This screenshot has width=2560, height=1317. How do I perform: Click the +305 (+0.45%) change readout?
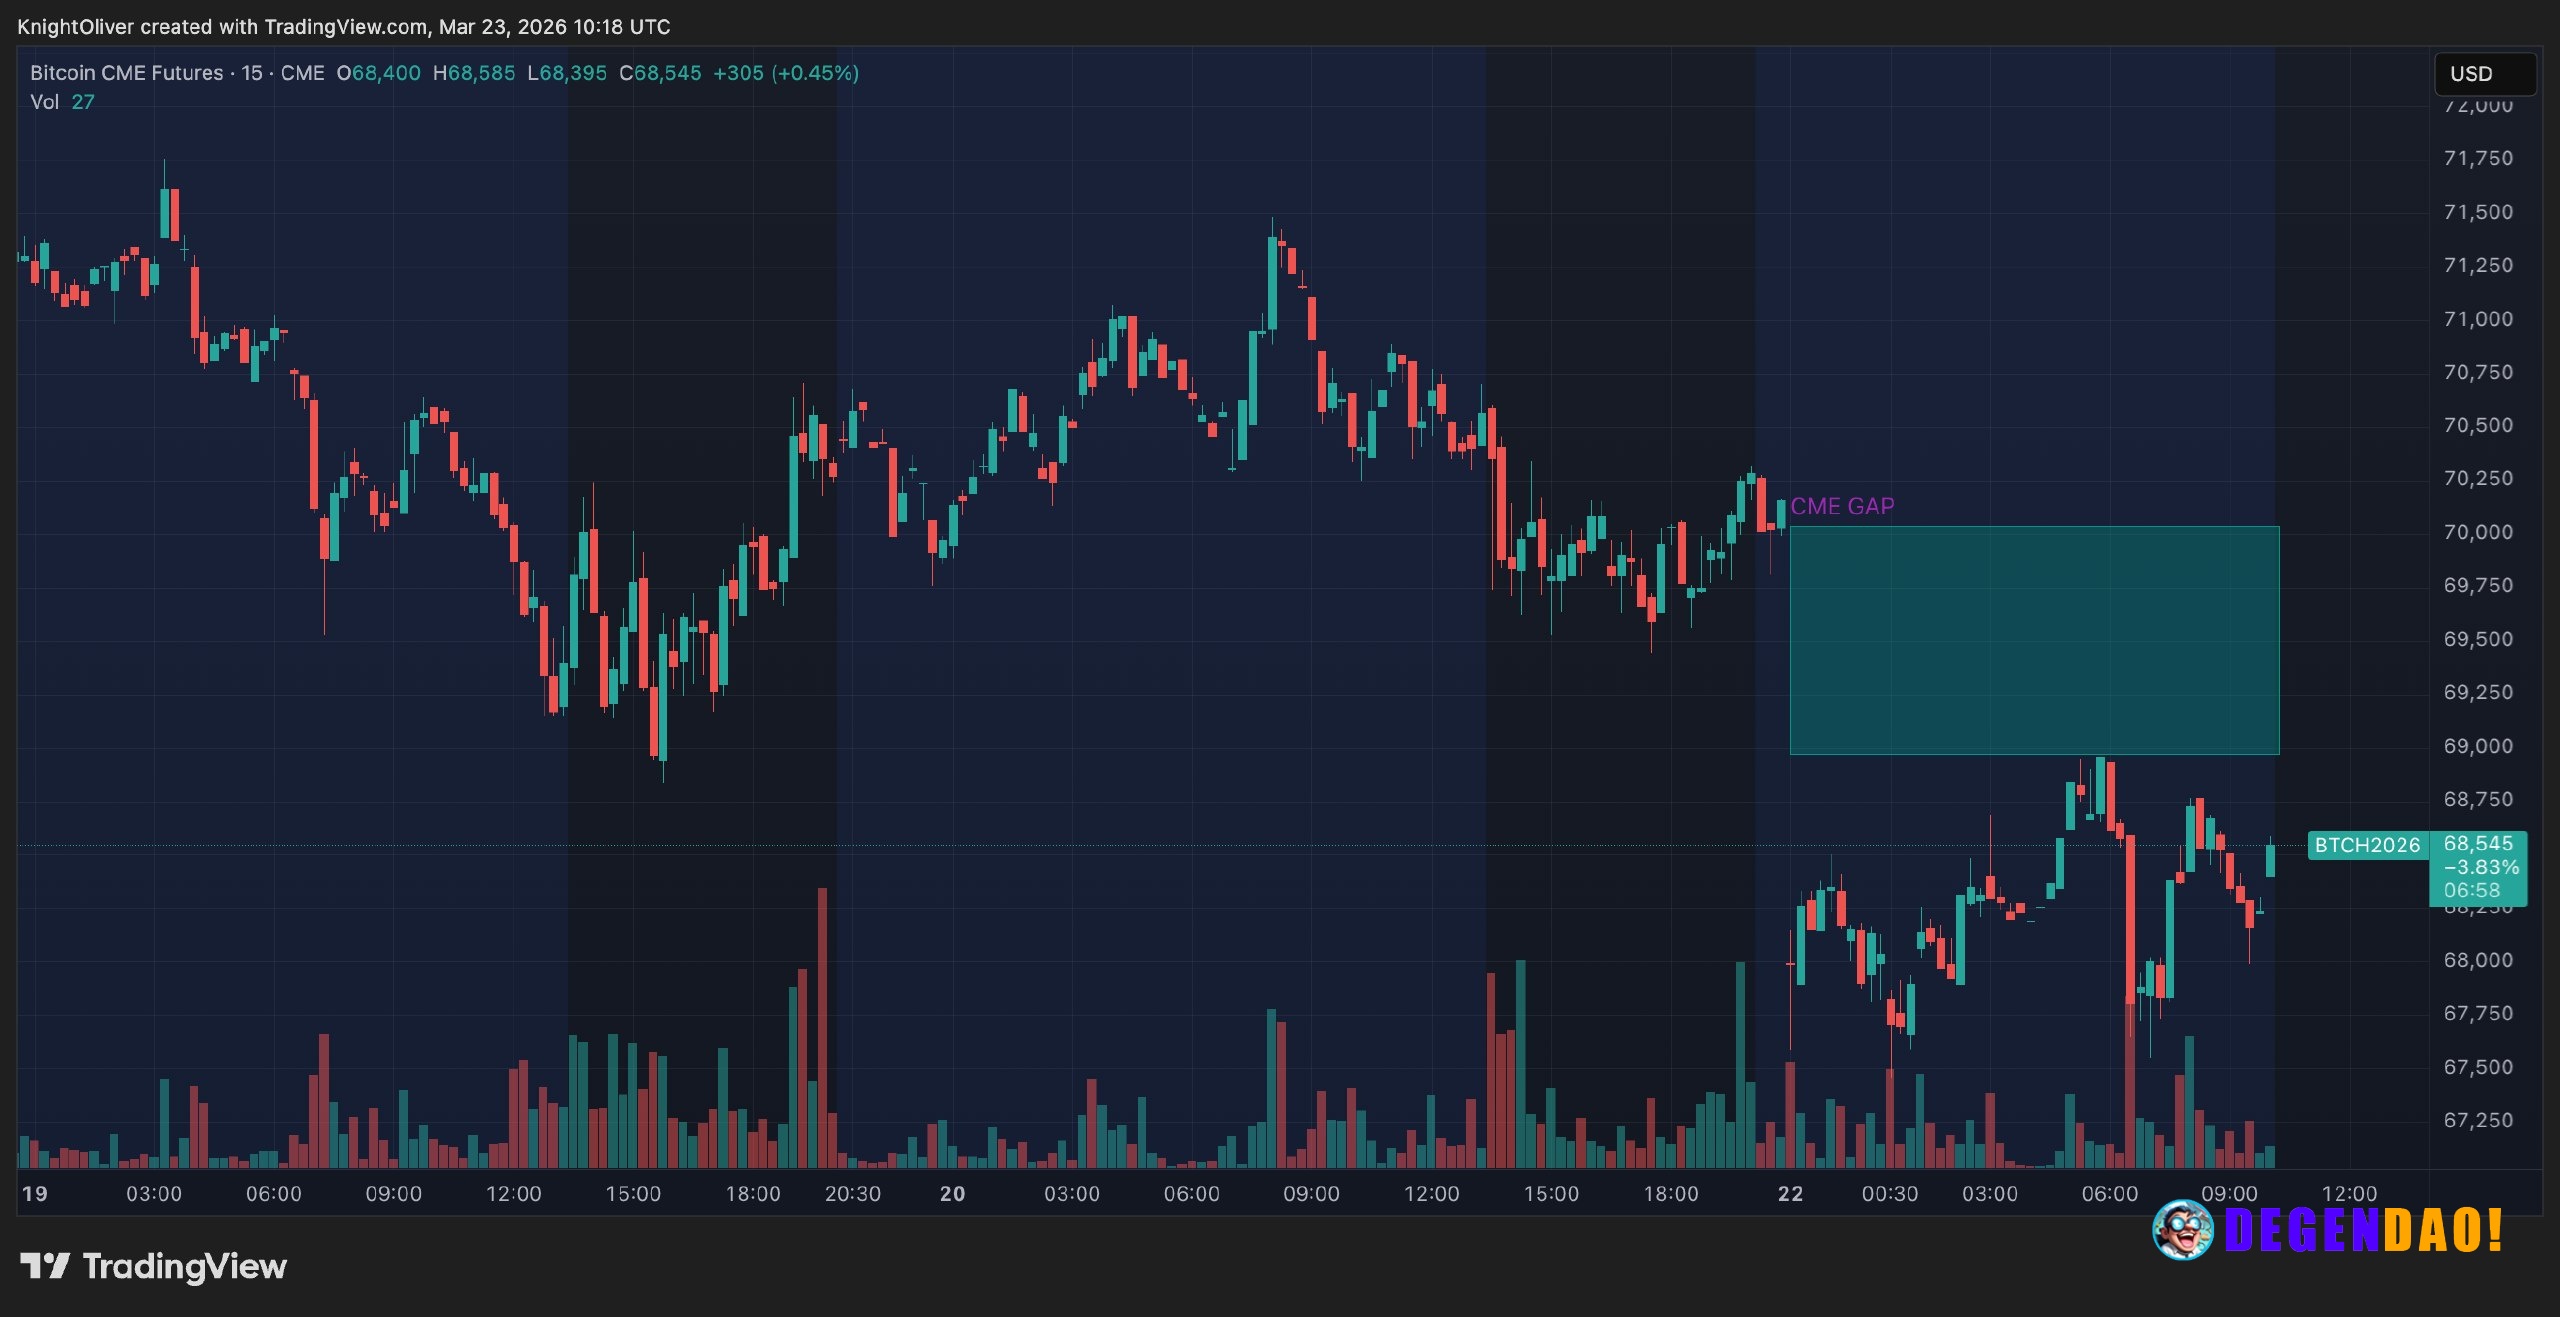point(787,73)
